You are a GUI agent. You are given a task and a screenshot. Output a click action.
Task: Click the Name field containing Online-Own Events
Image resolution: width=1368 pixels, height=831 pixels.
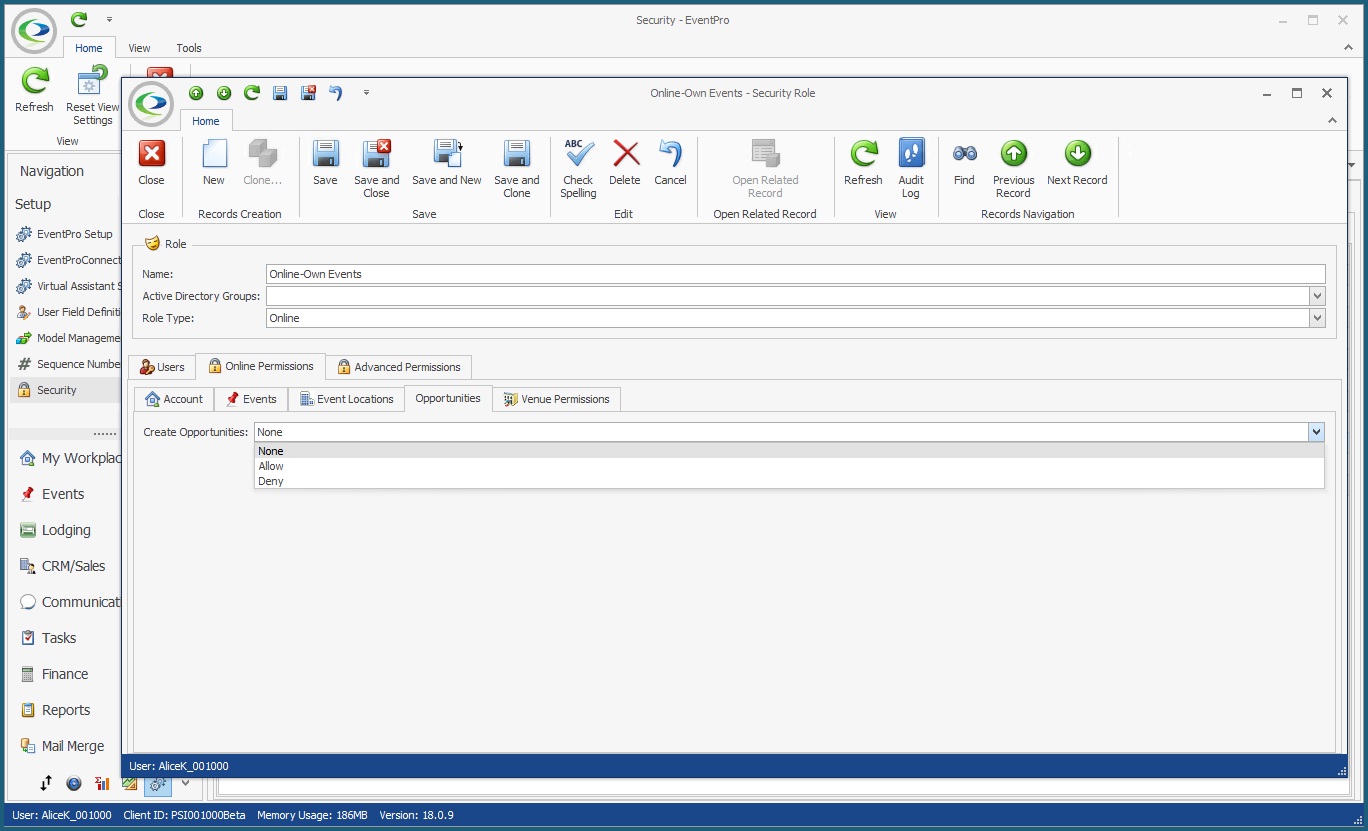pyautogui.click(x=795, y=274)
